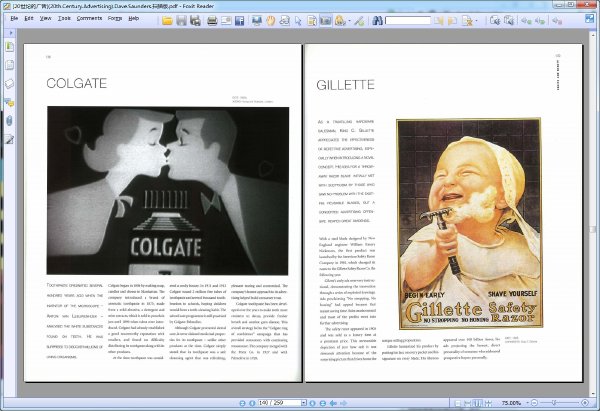This screenshot has width=600, height=411.
Task: Open the Forms menu
Action: pyautogui.click(x=115, y=18)
